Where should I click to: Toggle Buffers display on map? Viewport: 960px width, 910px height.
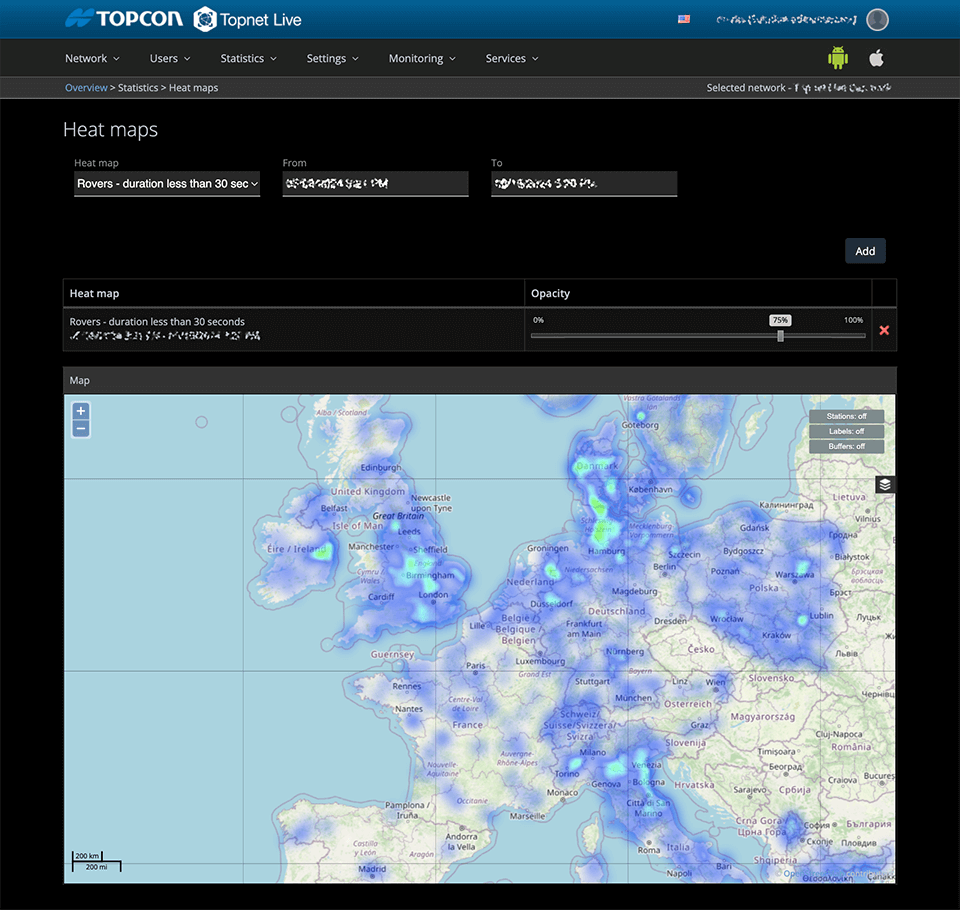pyautogui.click(x=846, y=446)
